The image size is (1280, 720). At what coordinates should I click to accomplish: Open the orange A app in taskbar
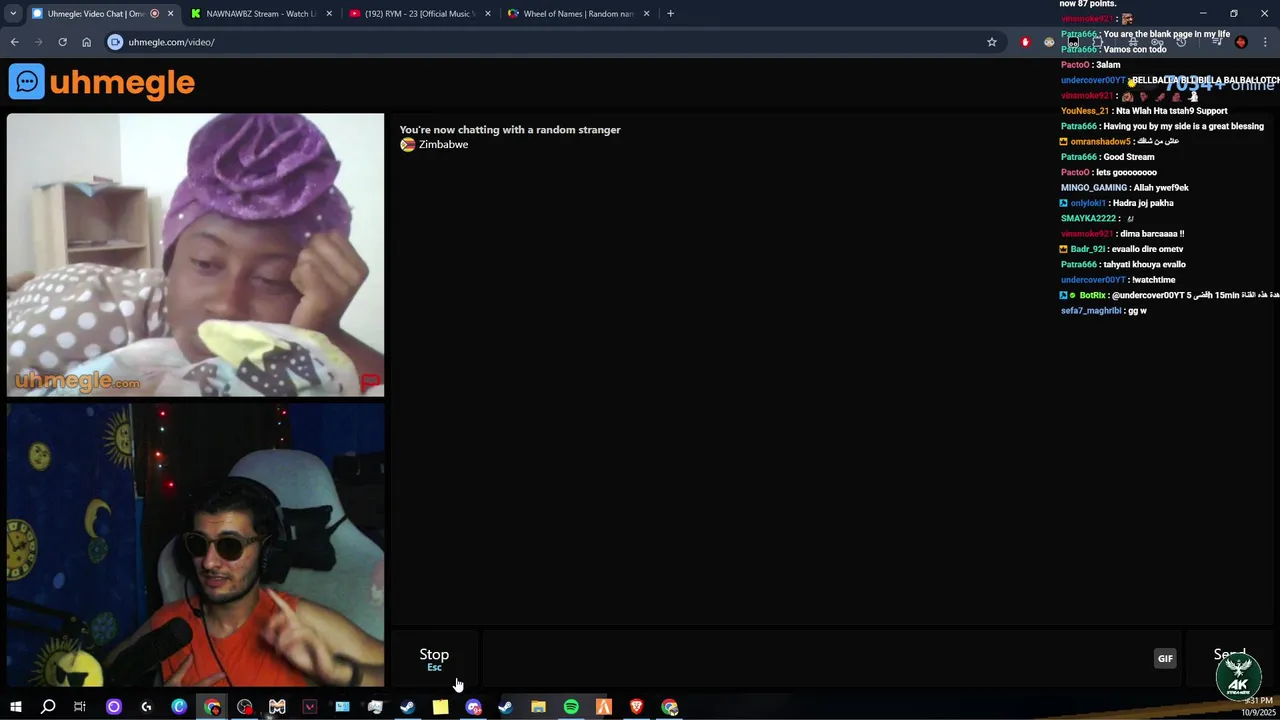[x=604, y=707]
